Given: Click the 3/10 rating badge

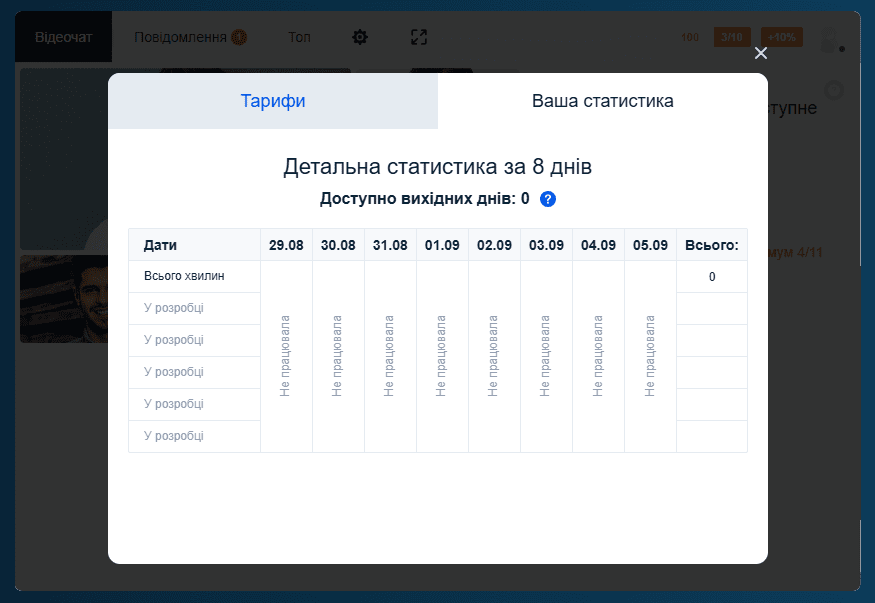Looking at the screenshot, I should [x=731, y=37].
